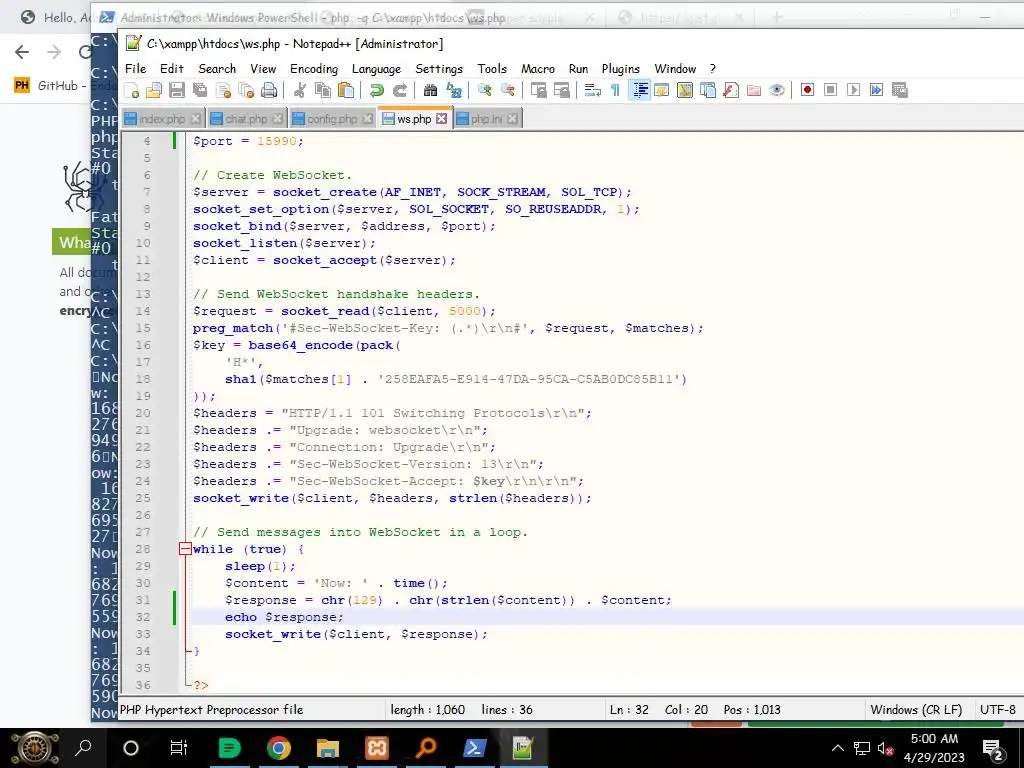Open the Edit menu

(x=172, y=69)
